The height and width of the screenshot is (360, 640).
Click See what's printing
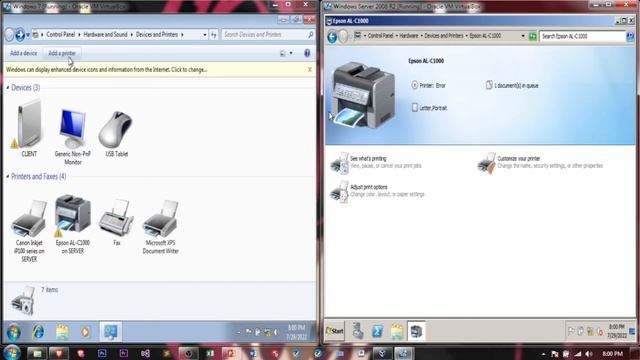coord(368,158)
